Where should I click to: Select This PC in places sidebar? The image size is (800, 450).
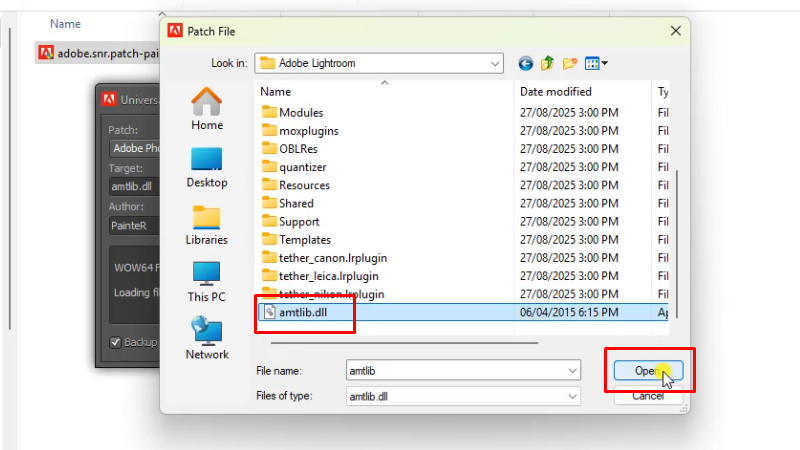[x=207, y=282]
